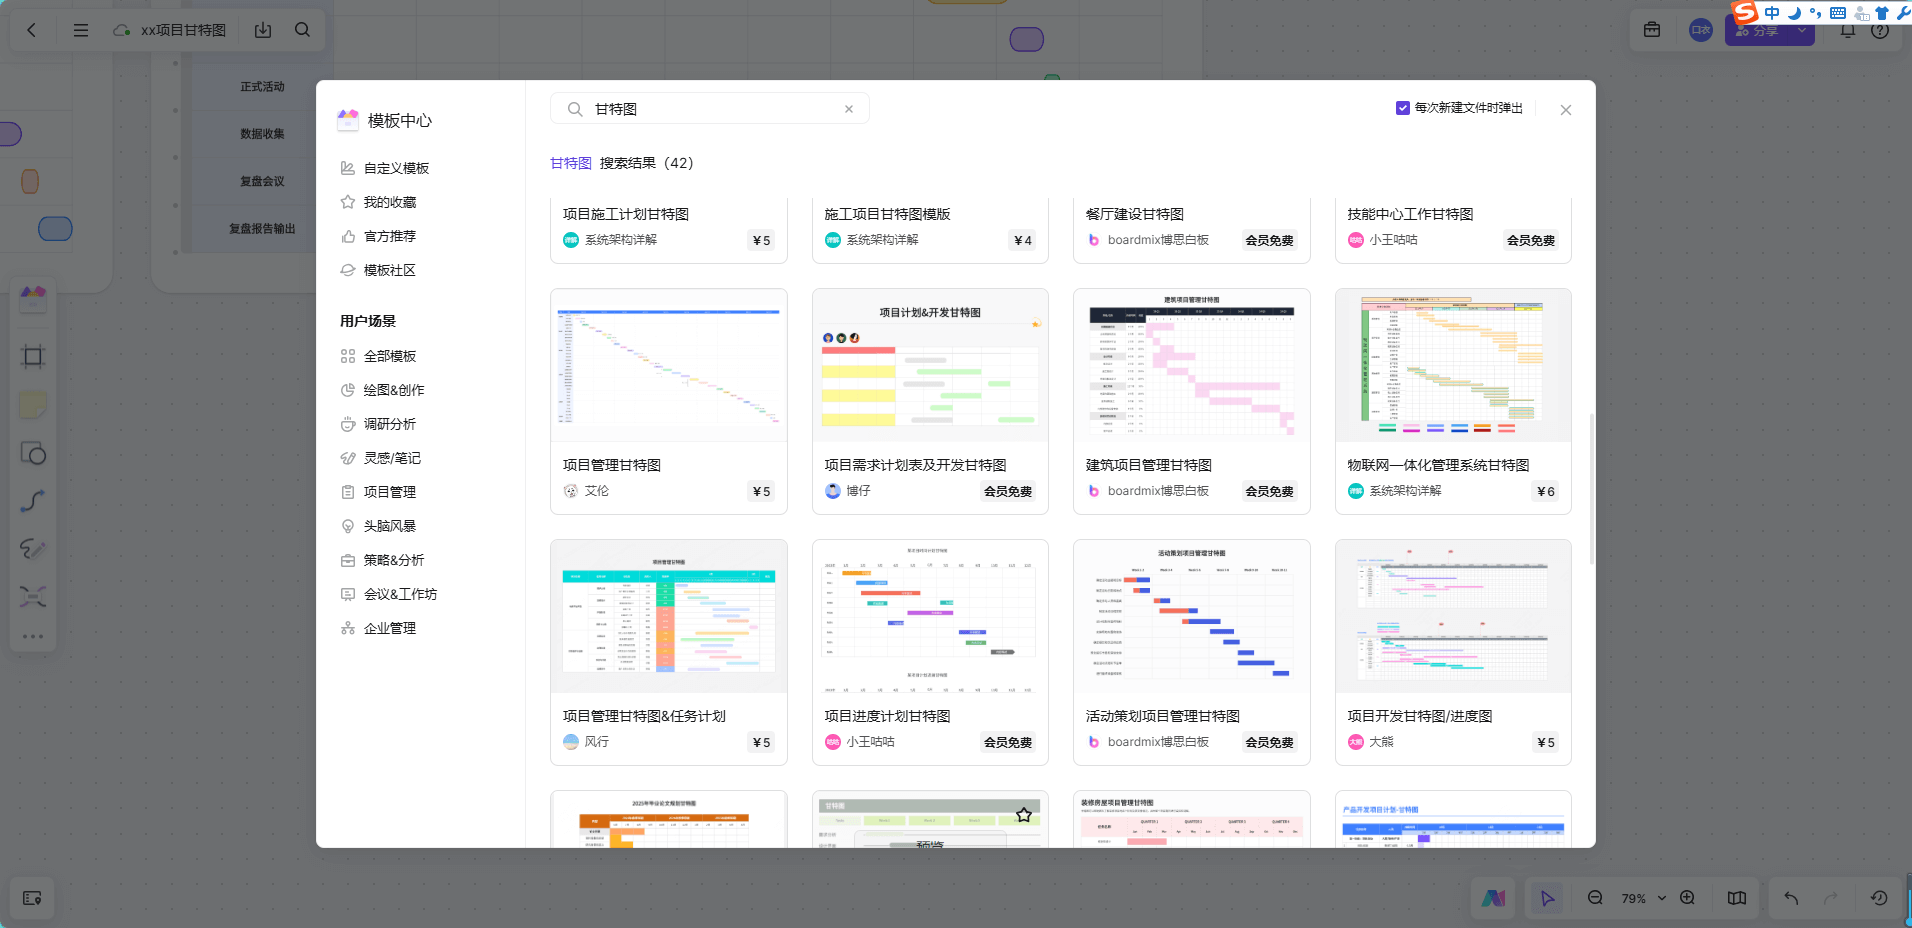Zoom in with the plus magnifier icon
This screenshot has width=1912, height=928.
(1687, 898)
